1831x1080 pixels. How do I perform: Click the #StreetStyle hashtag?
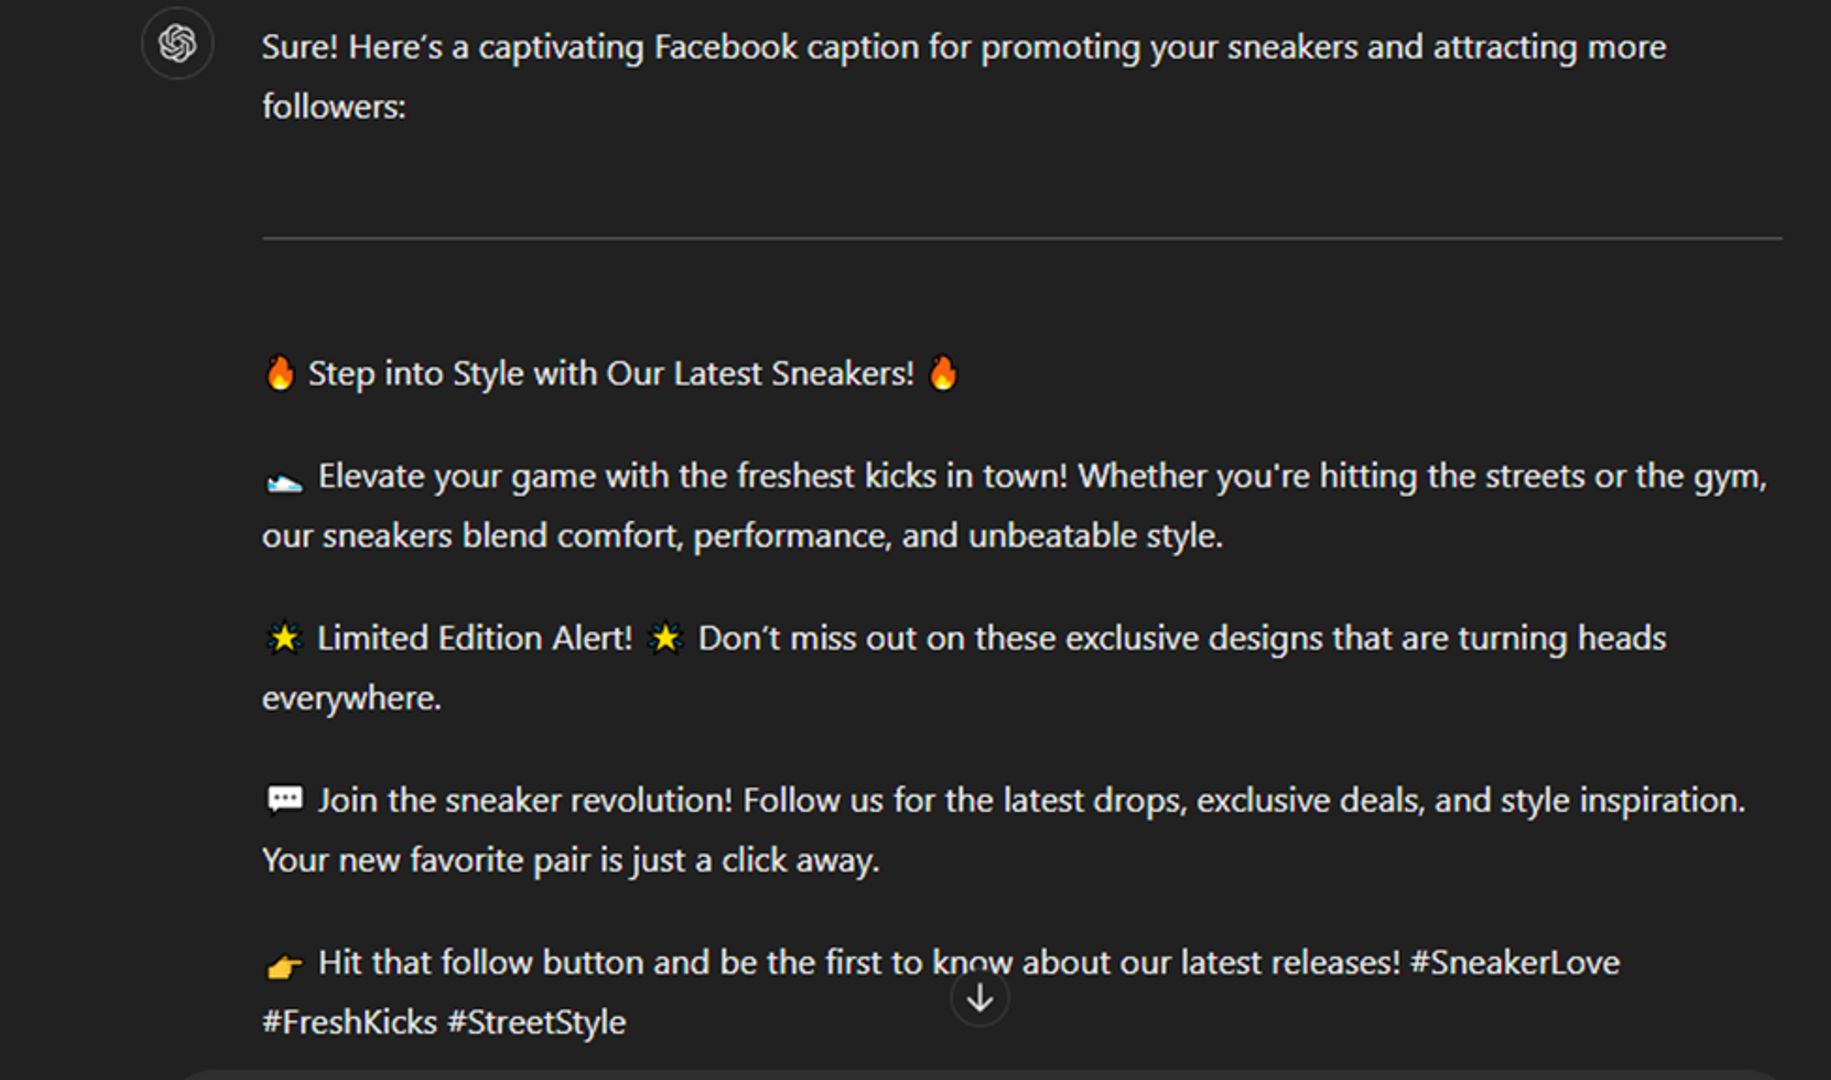click(x=537, y=1023)
